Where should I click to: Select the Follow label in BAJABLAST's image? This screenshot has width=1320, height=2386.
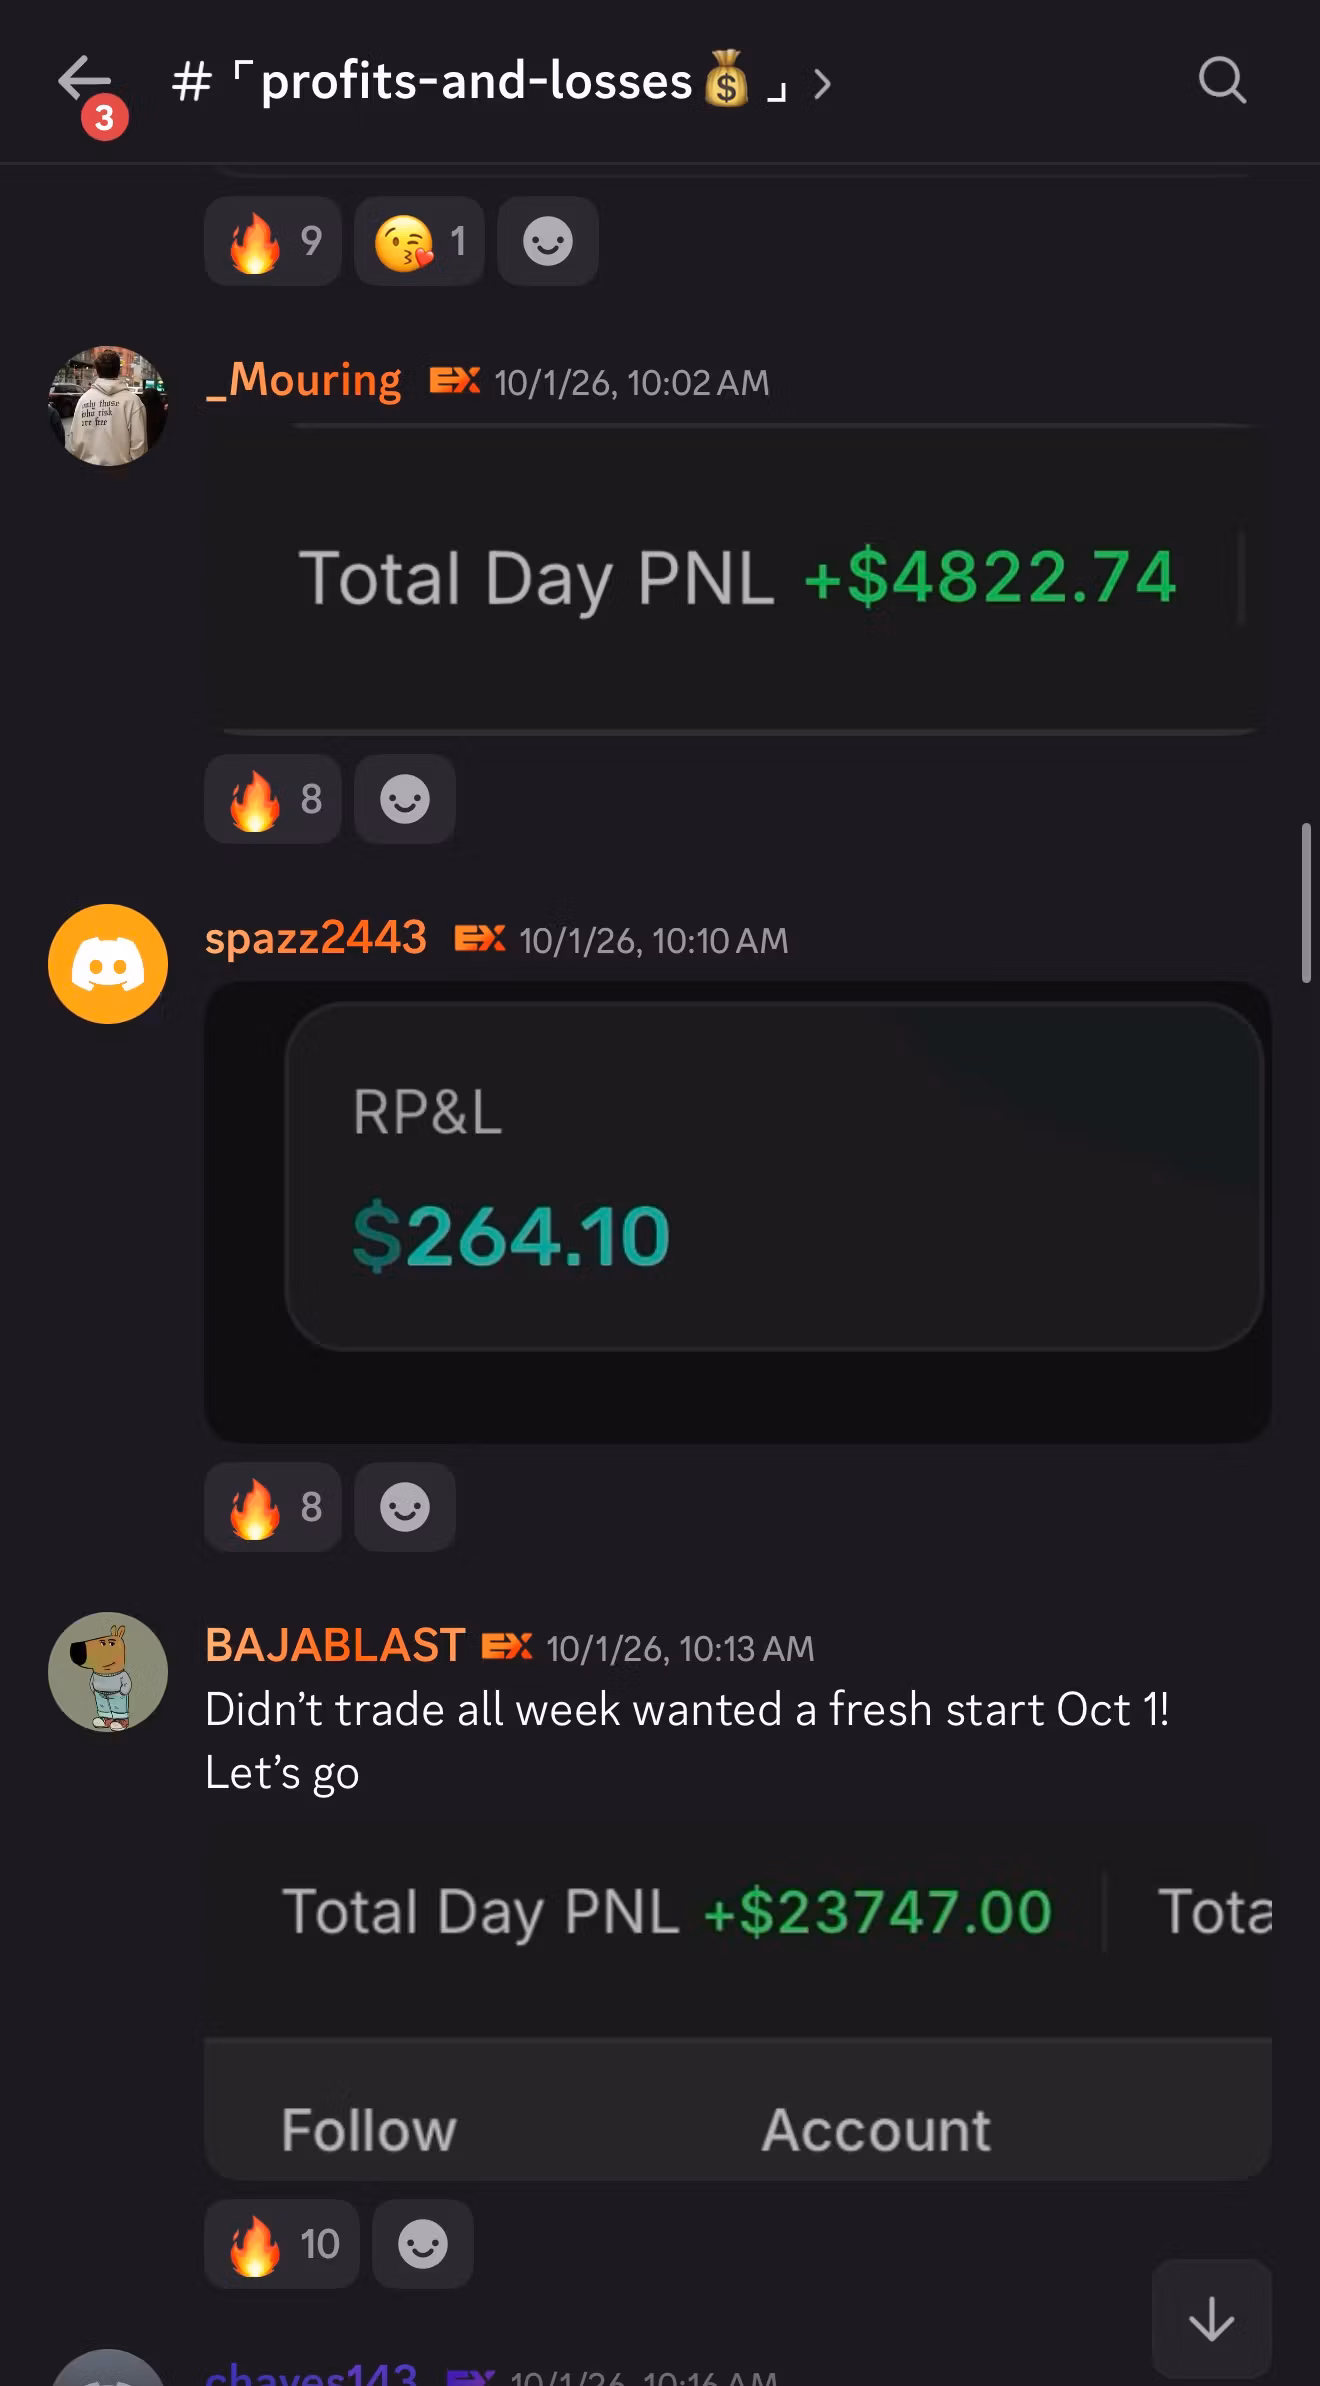click(x=369, y=2130)
